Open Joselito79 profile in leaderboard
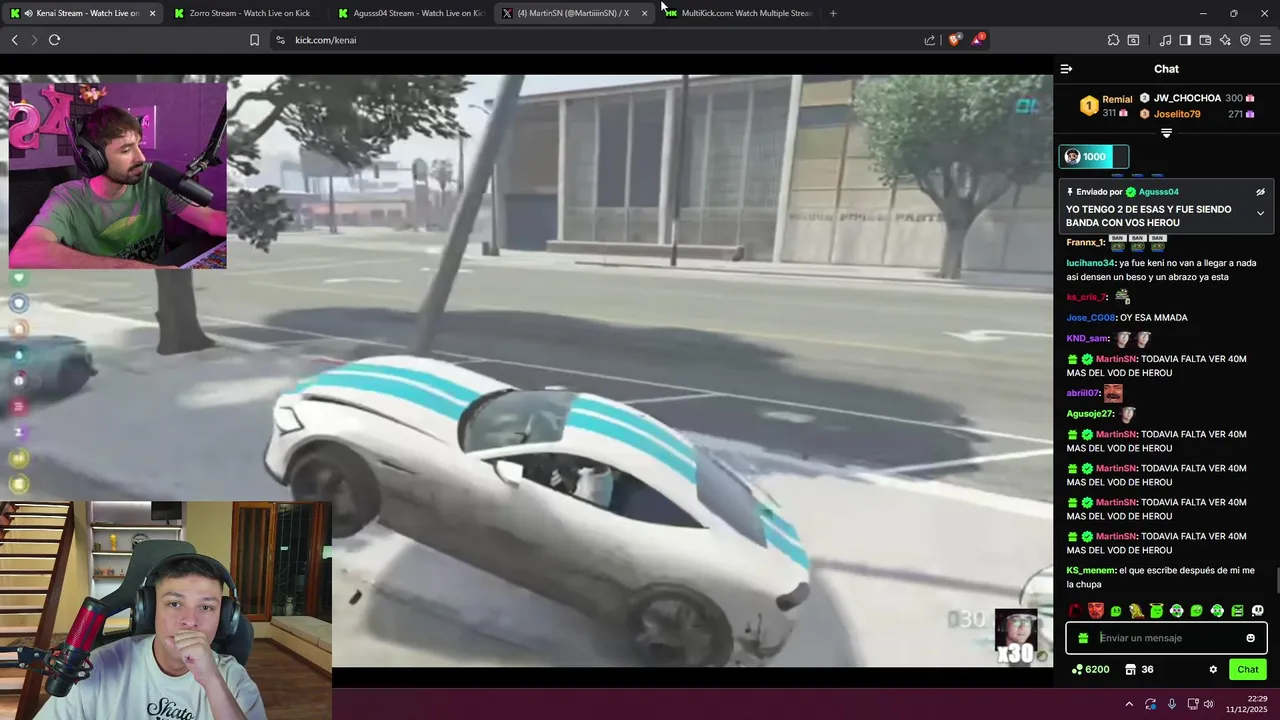The image size is (1280, 720). click(1177, 114)
